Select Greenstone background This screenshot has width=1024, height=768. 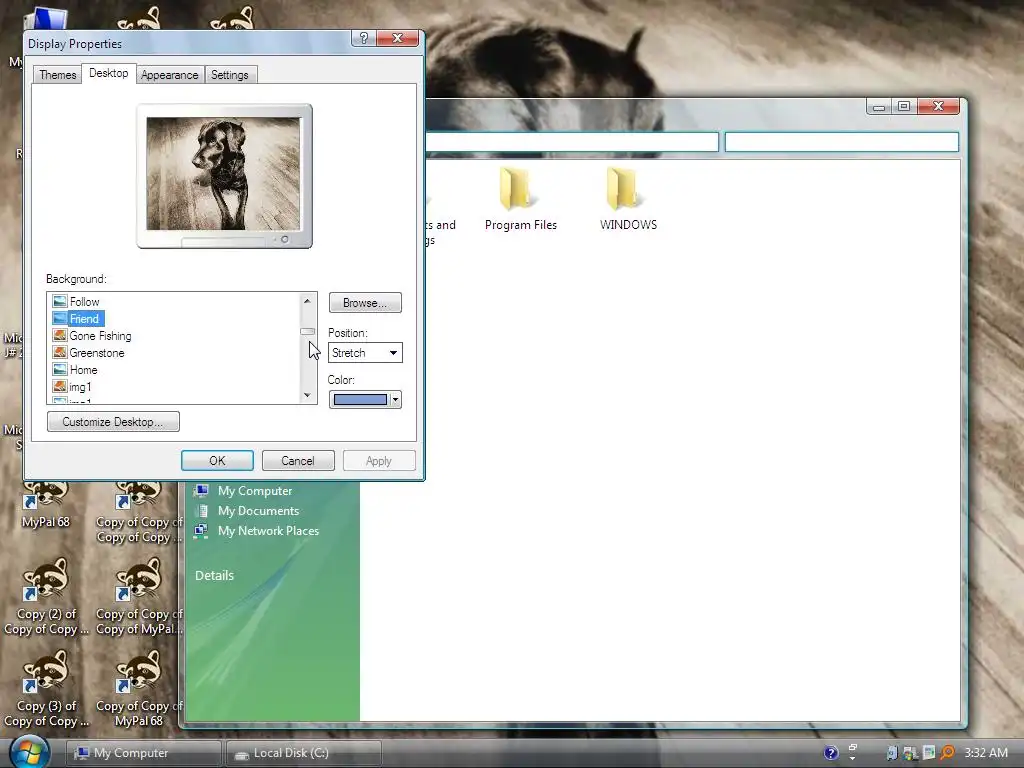(97, 353)
